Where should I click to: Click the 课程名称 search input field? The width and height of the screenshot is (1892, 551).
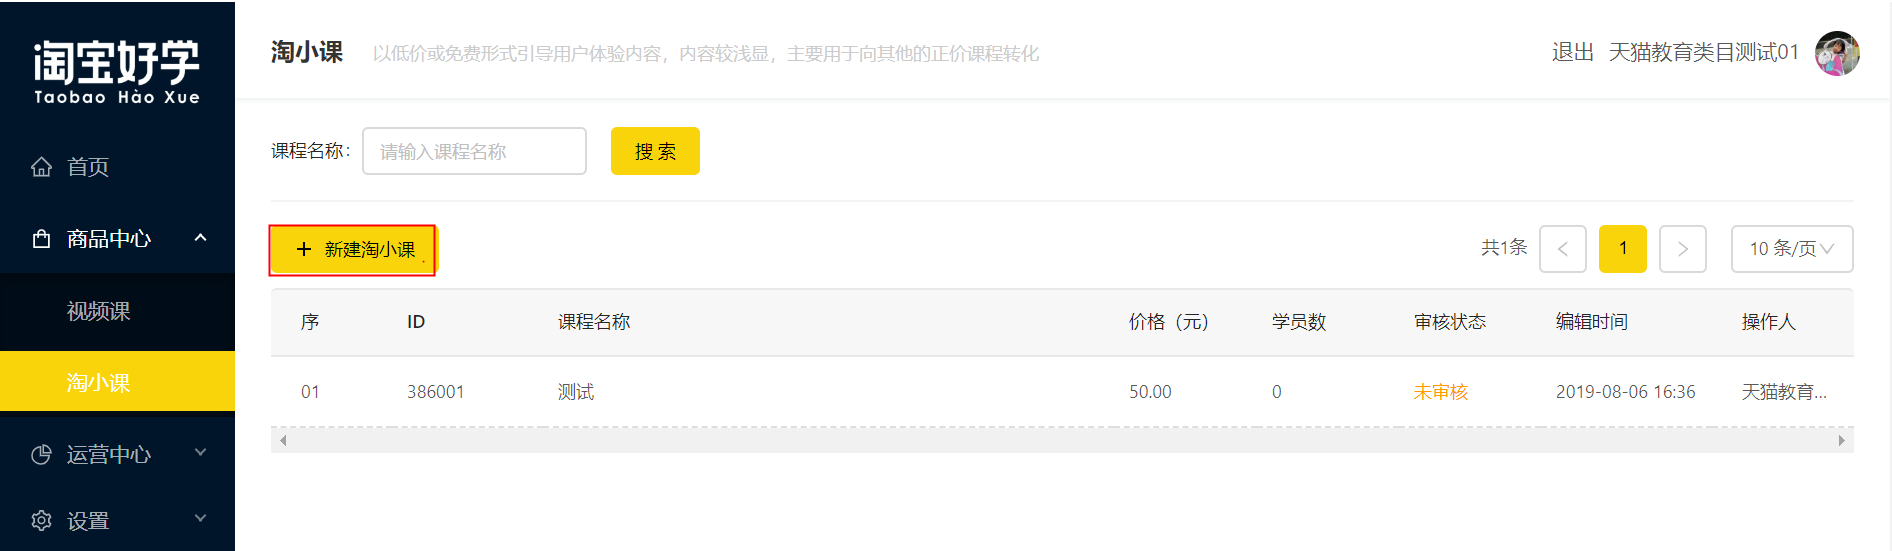474,151
